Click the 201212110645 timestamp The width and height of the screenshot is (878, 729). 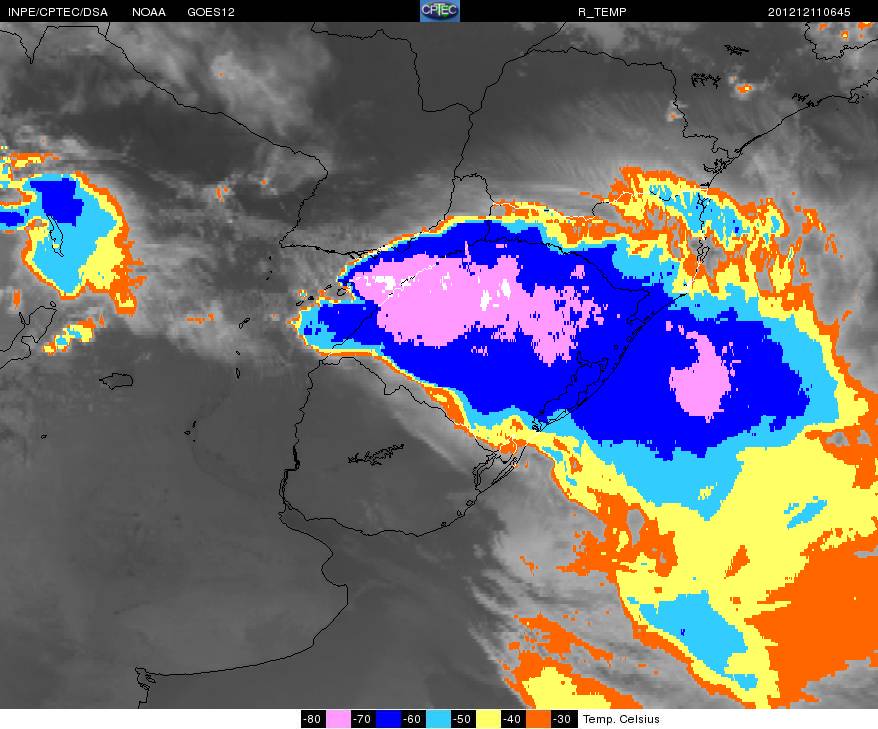pos(809,12)
